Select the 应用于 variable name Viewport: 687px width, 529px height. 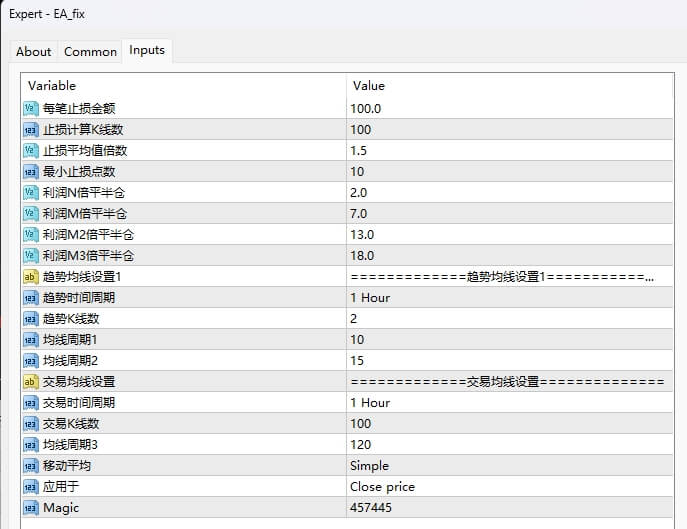(x=61, y=487)
